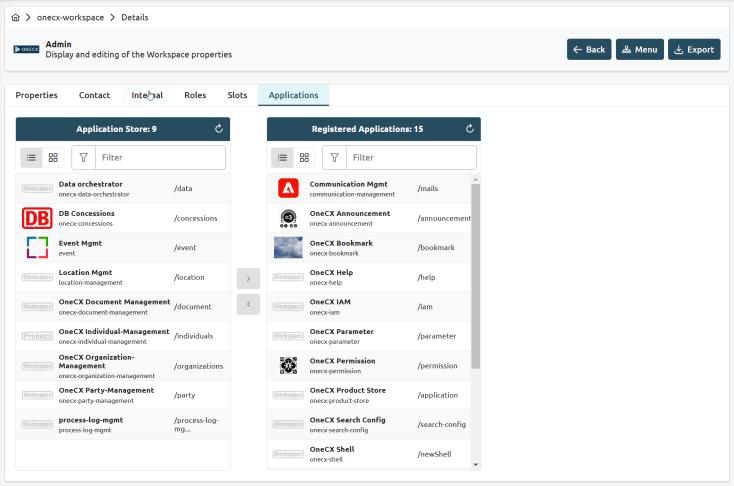Click the Event Mgmt colorful logo
Screen dimensions: 734x486
point(37,247)
